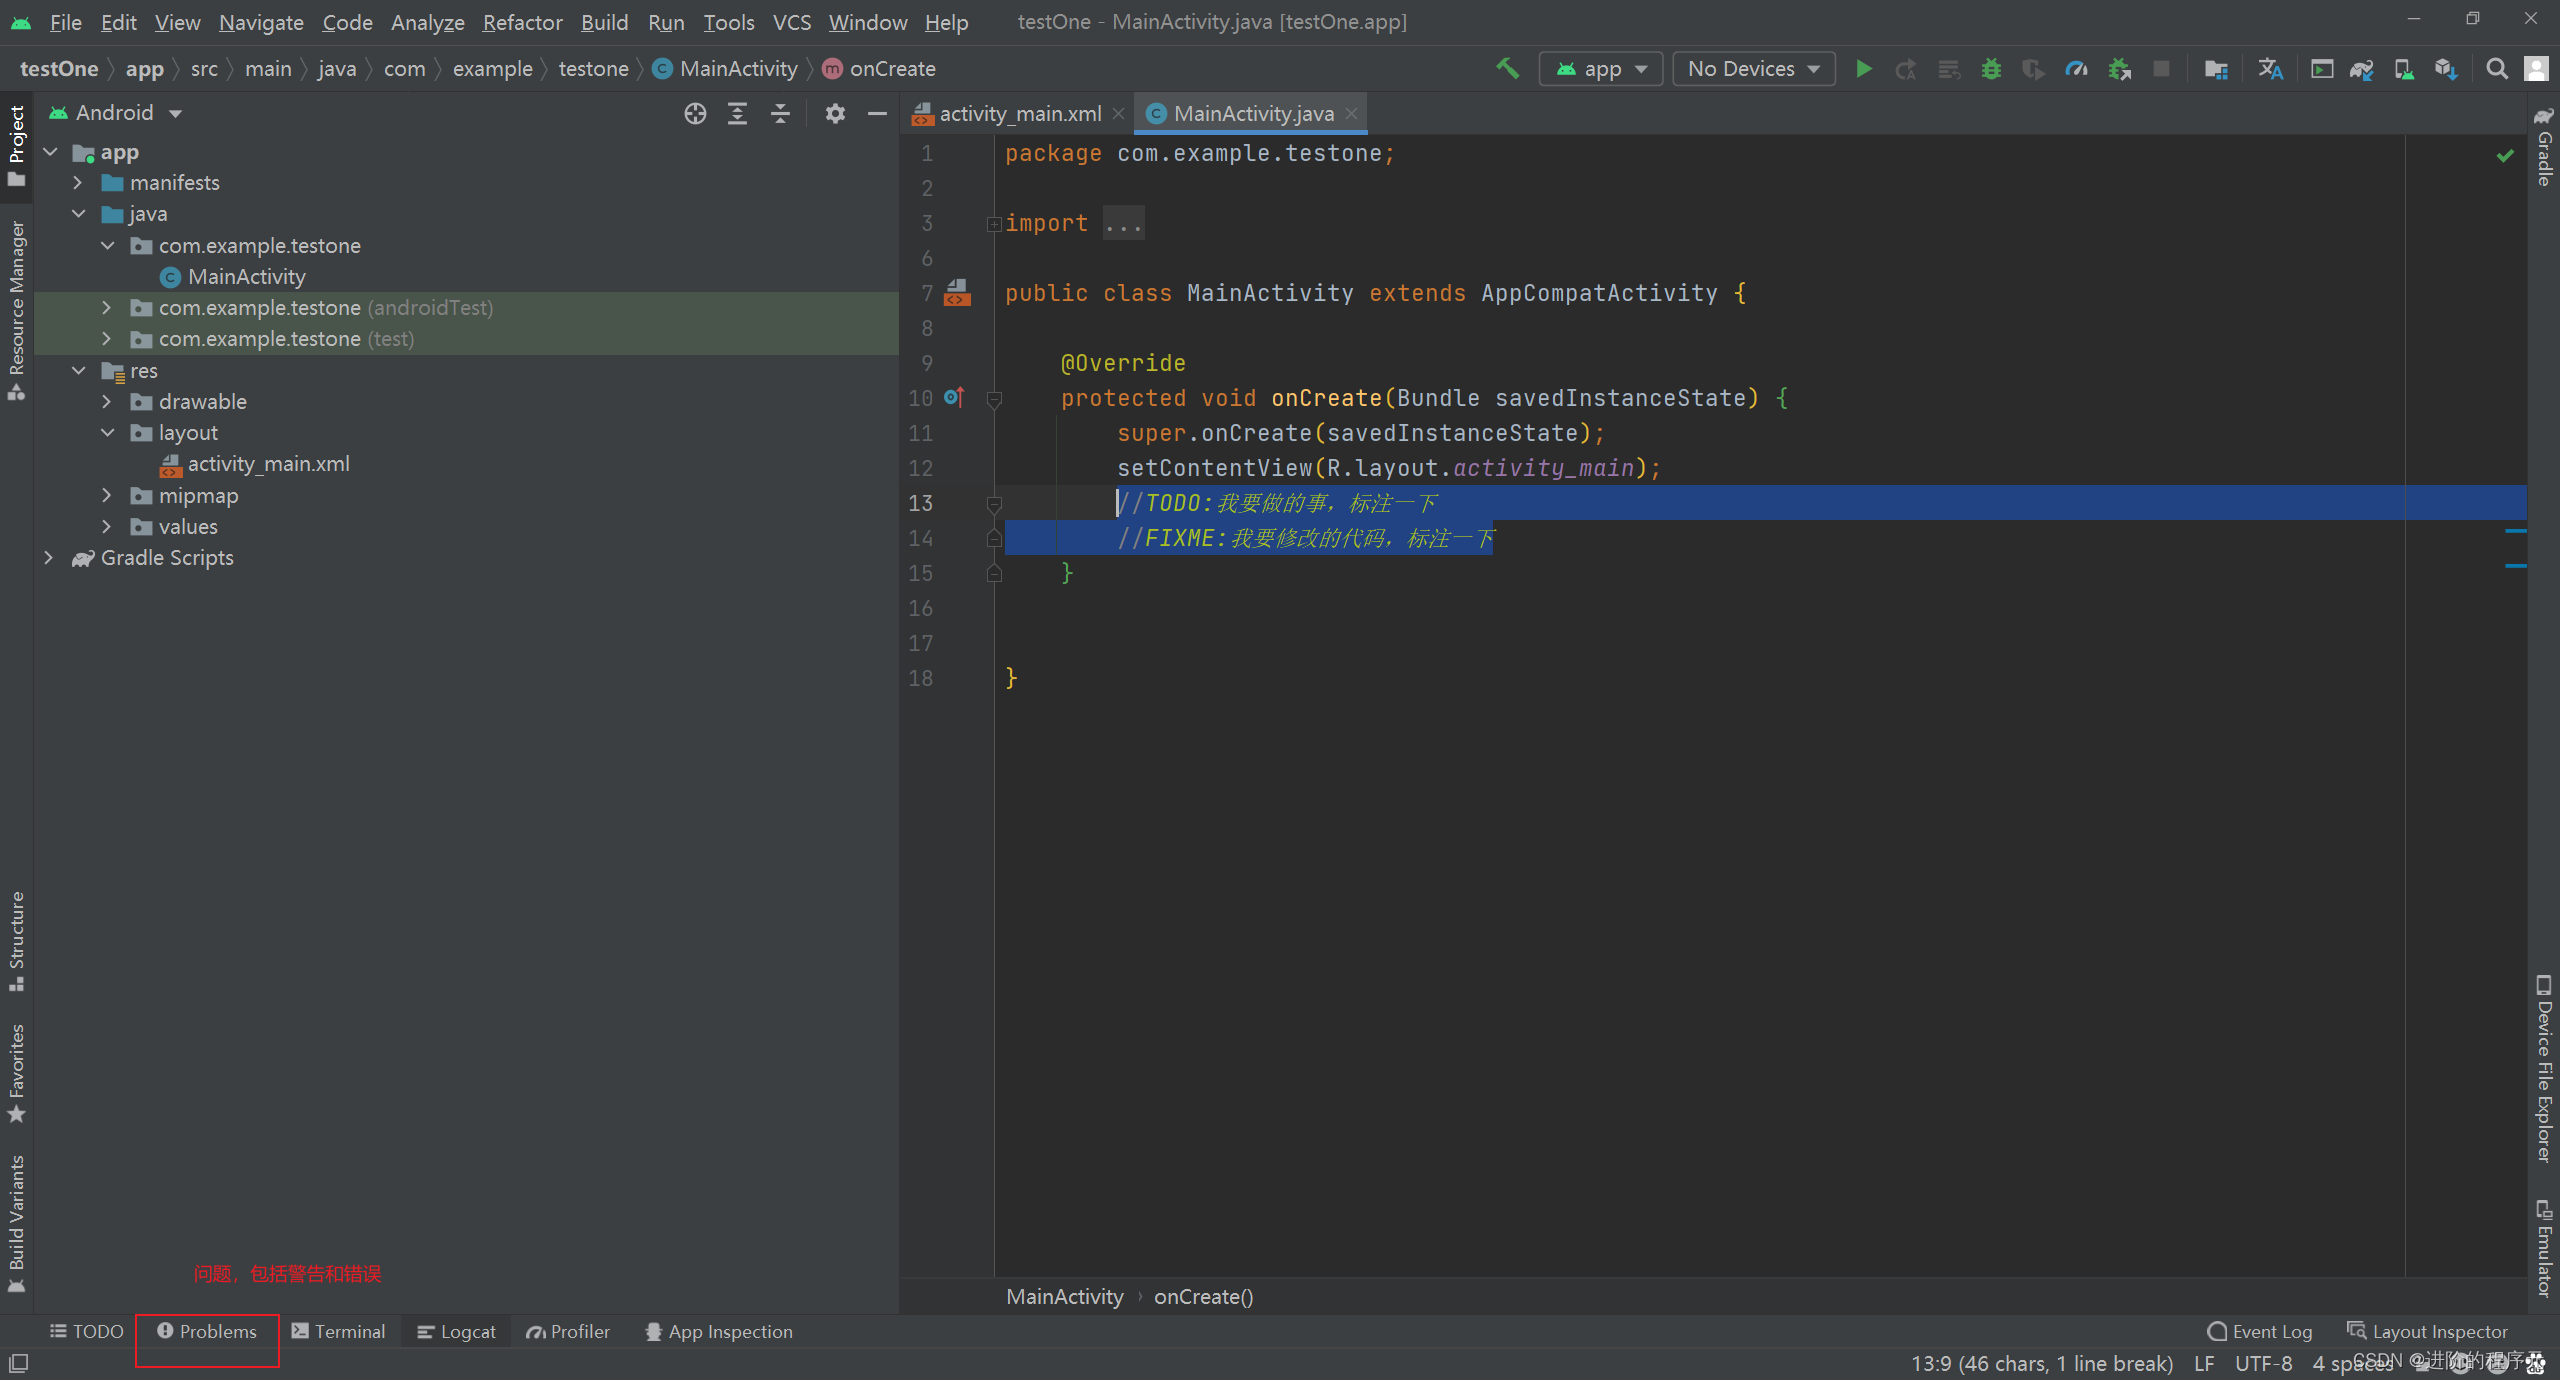Screen dimensions: 2560x1380
Task: Profile the app with the gauge icon
Action: pos(2076,68)
